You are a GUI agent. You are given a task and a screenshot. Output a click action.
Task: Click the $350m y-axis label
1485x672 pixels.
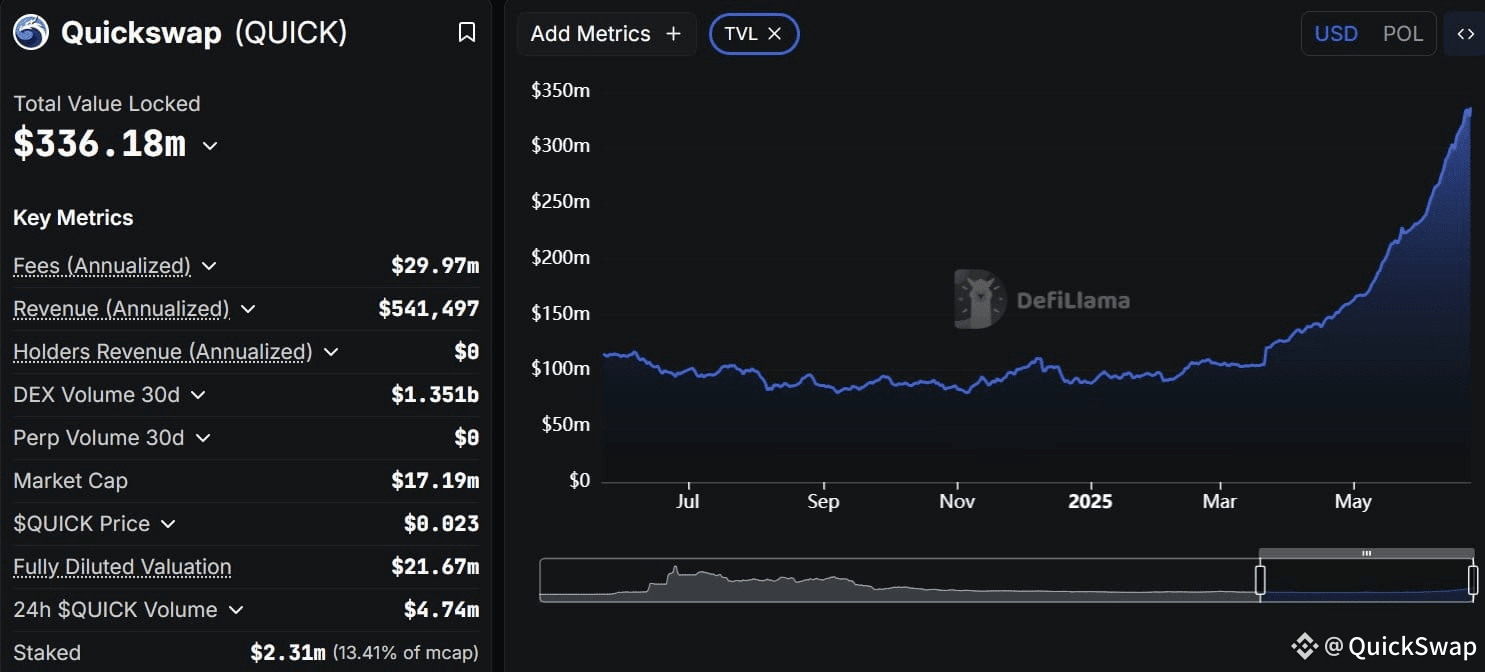pos(560,91)
